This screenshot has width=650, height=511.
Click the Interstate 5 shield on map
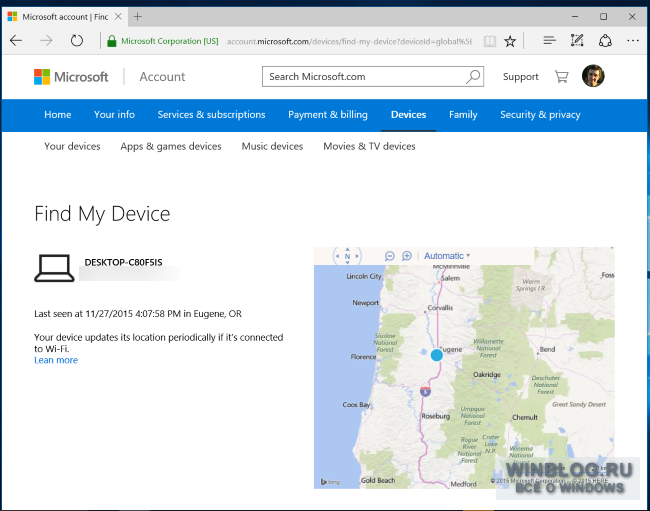click(x=425, y=391)
